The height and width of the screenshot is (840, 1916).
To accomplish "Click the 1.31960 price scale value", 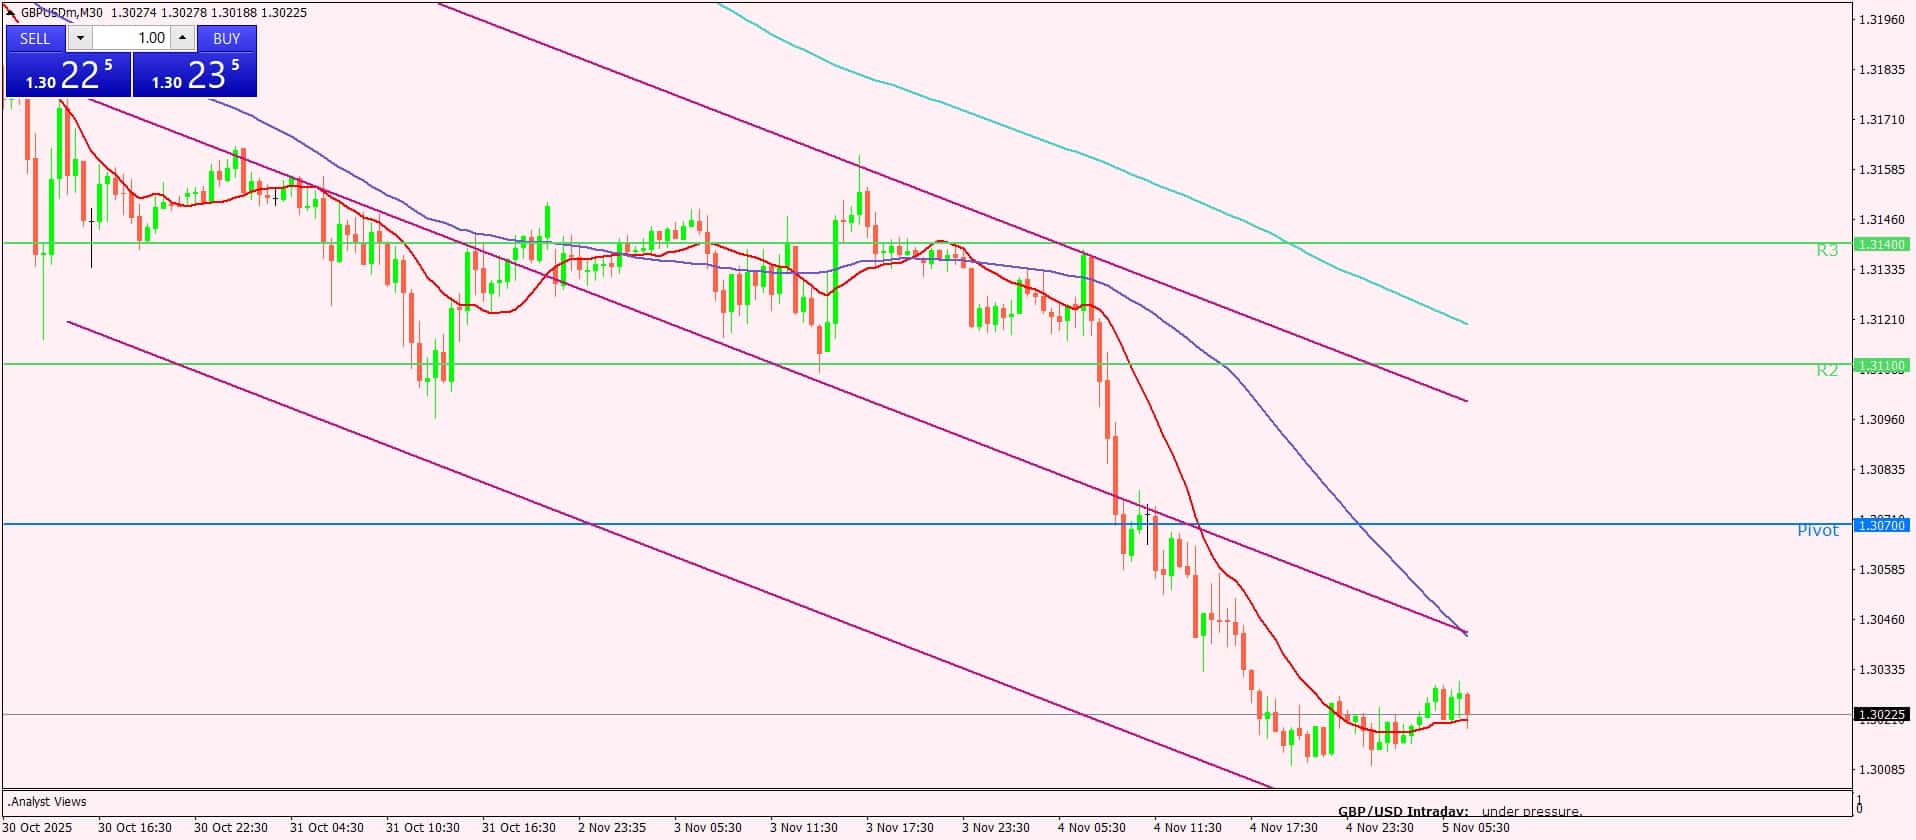I will pyautogui.click(x=1881, y=19).
